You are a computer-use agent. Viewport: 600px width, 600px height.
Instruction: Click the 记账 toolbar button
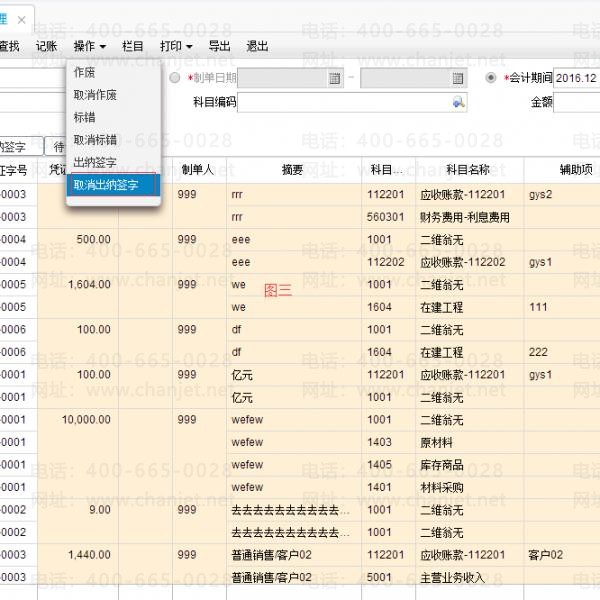(x=46, y=46)
